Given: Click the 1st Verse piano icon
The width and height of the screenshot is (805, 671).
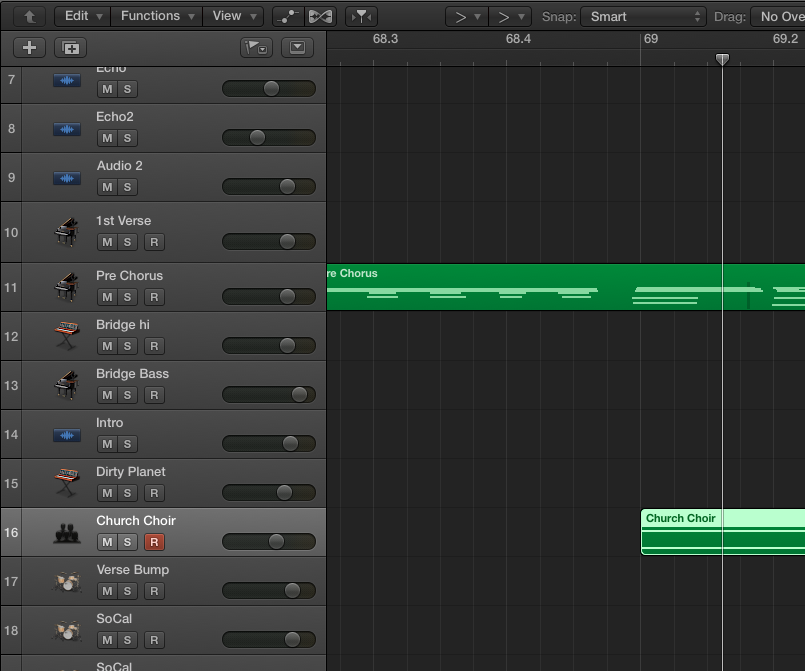Looking at the screenshot, I should [x=67, y=232].
